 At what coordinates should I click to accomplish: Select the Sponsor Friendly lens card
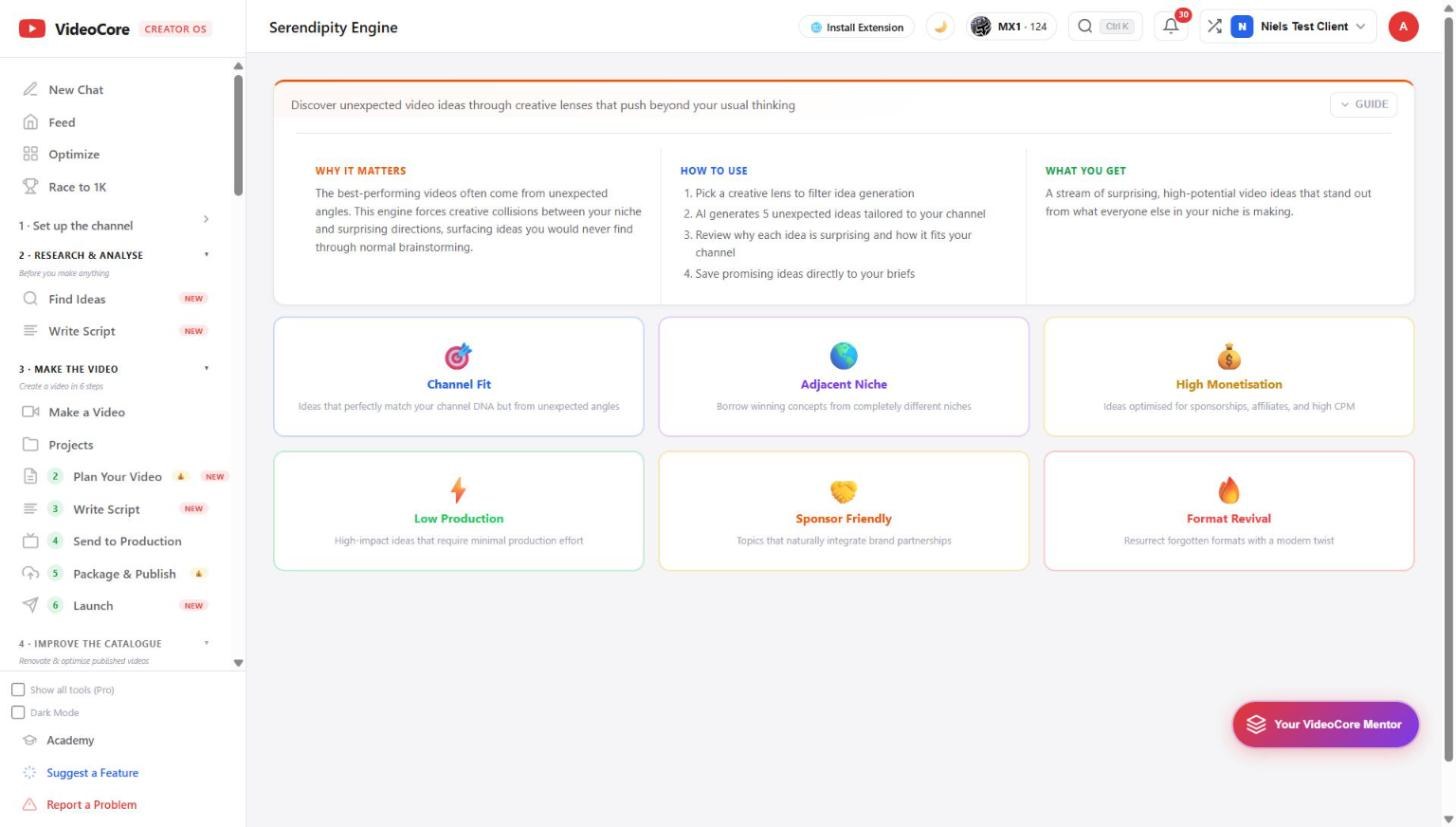click(x=844, y=511)
